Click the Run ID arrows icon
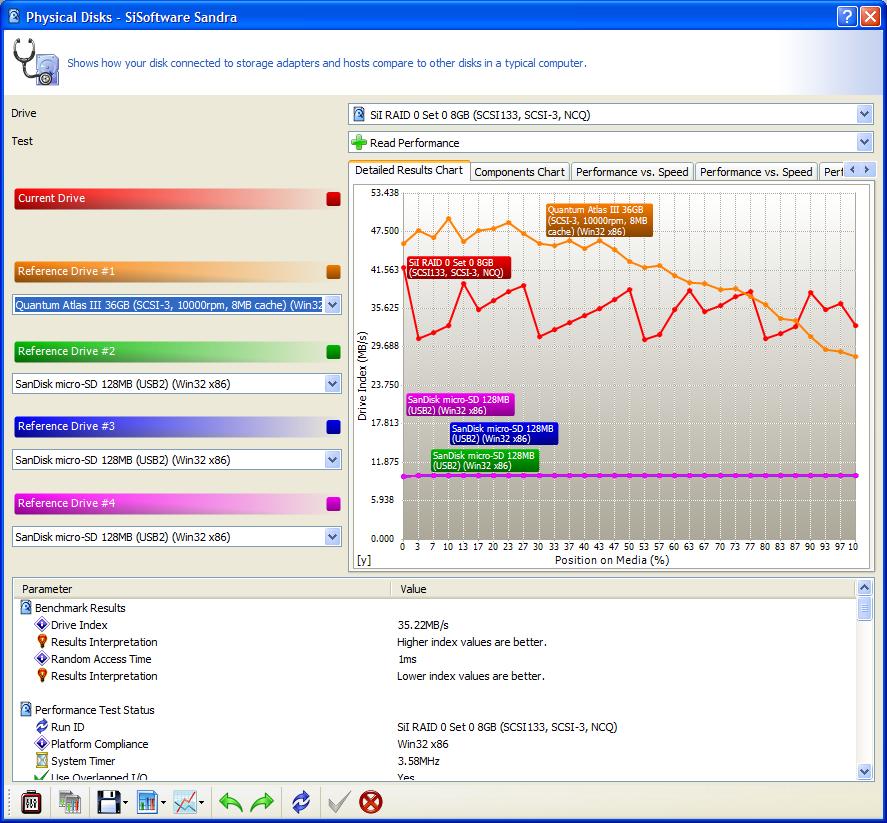Viewport: 887px width, 823px height. pyautogui.click(x=42, y=726)
